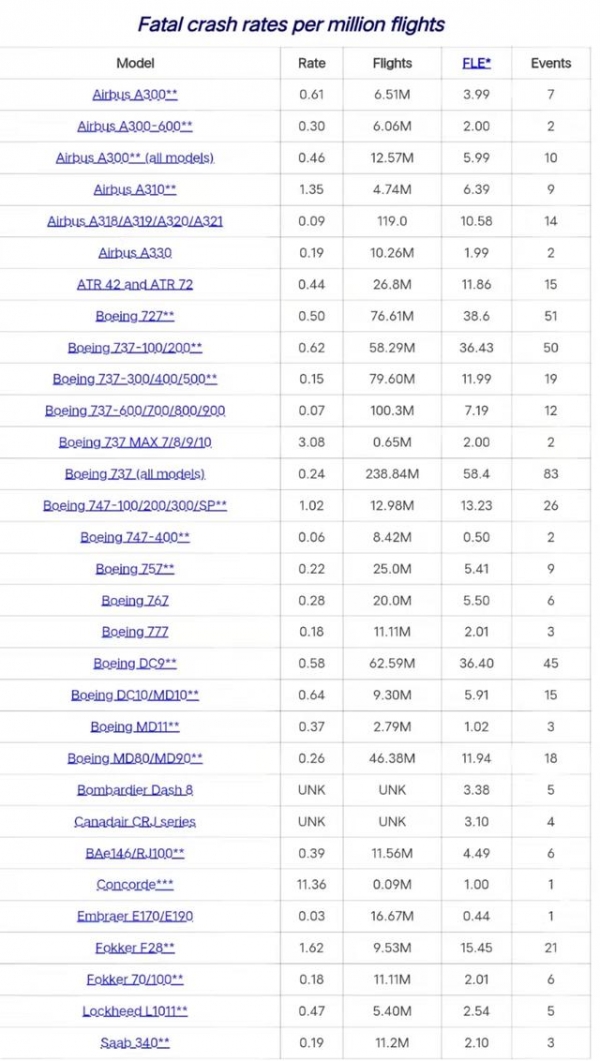Select the 83 events cell
Viewport: 600px width, 1061px height.
point(551,474)
